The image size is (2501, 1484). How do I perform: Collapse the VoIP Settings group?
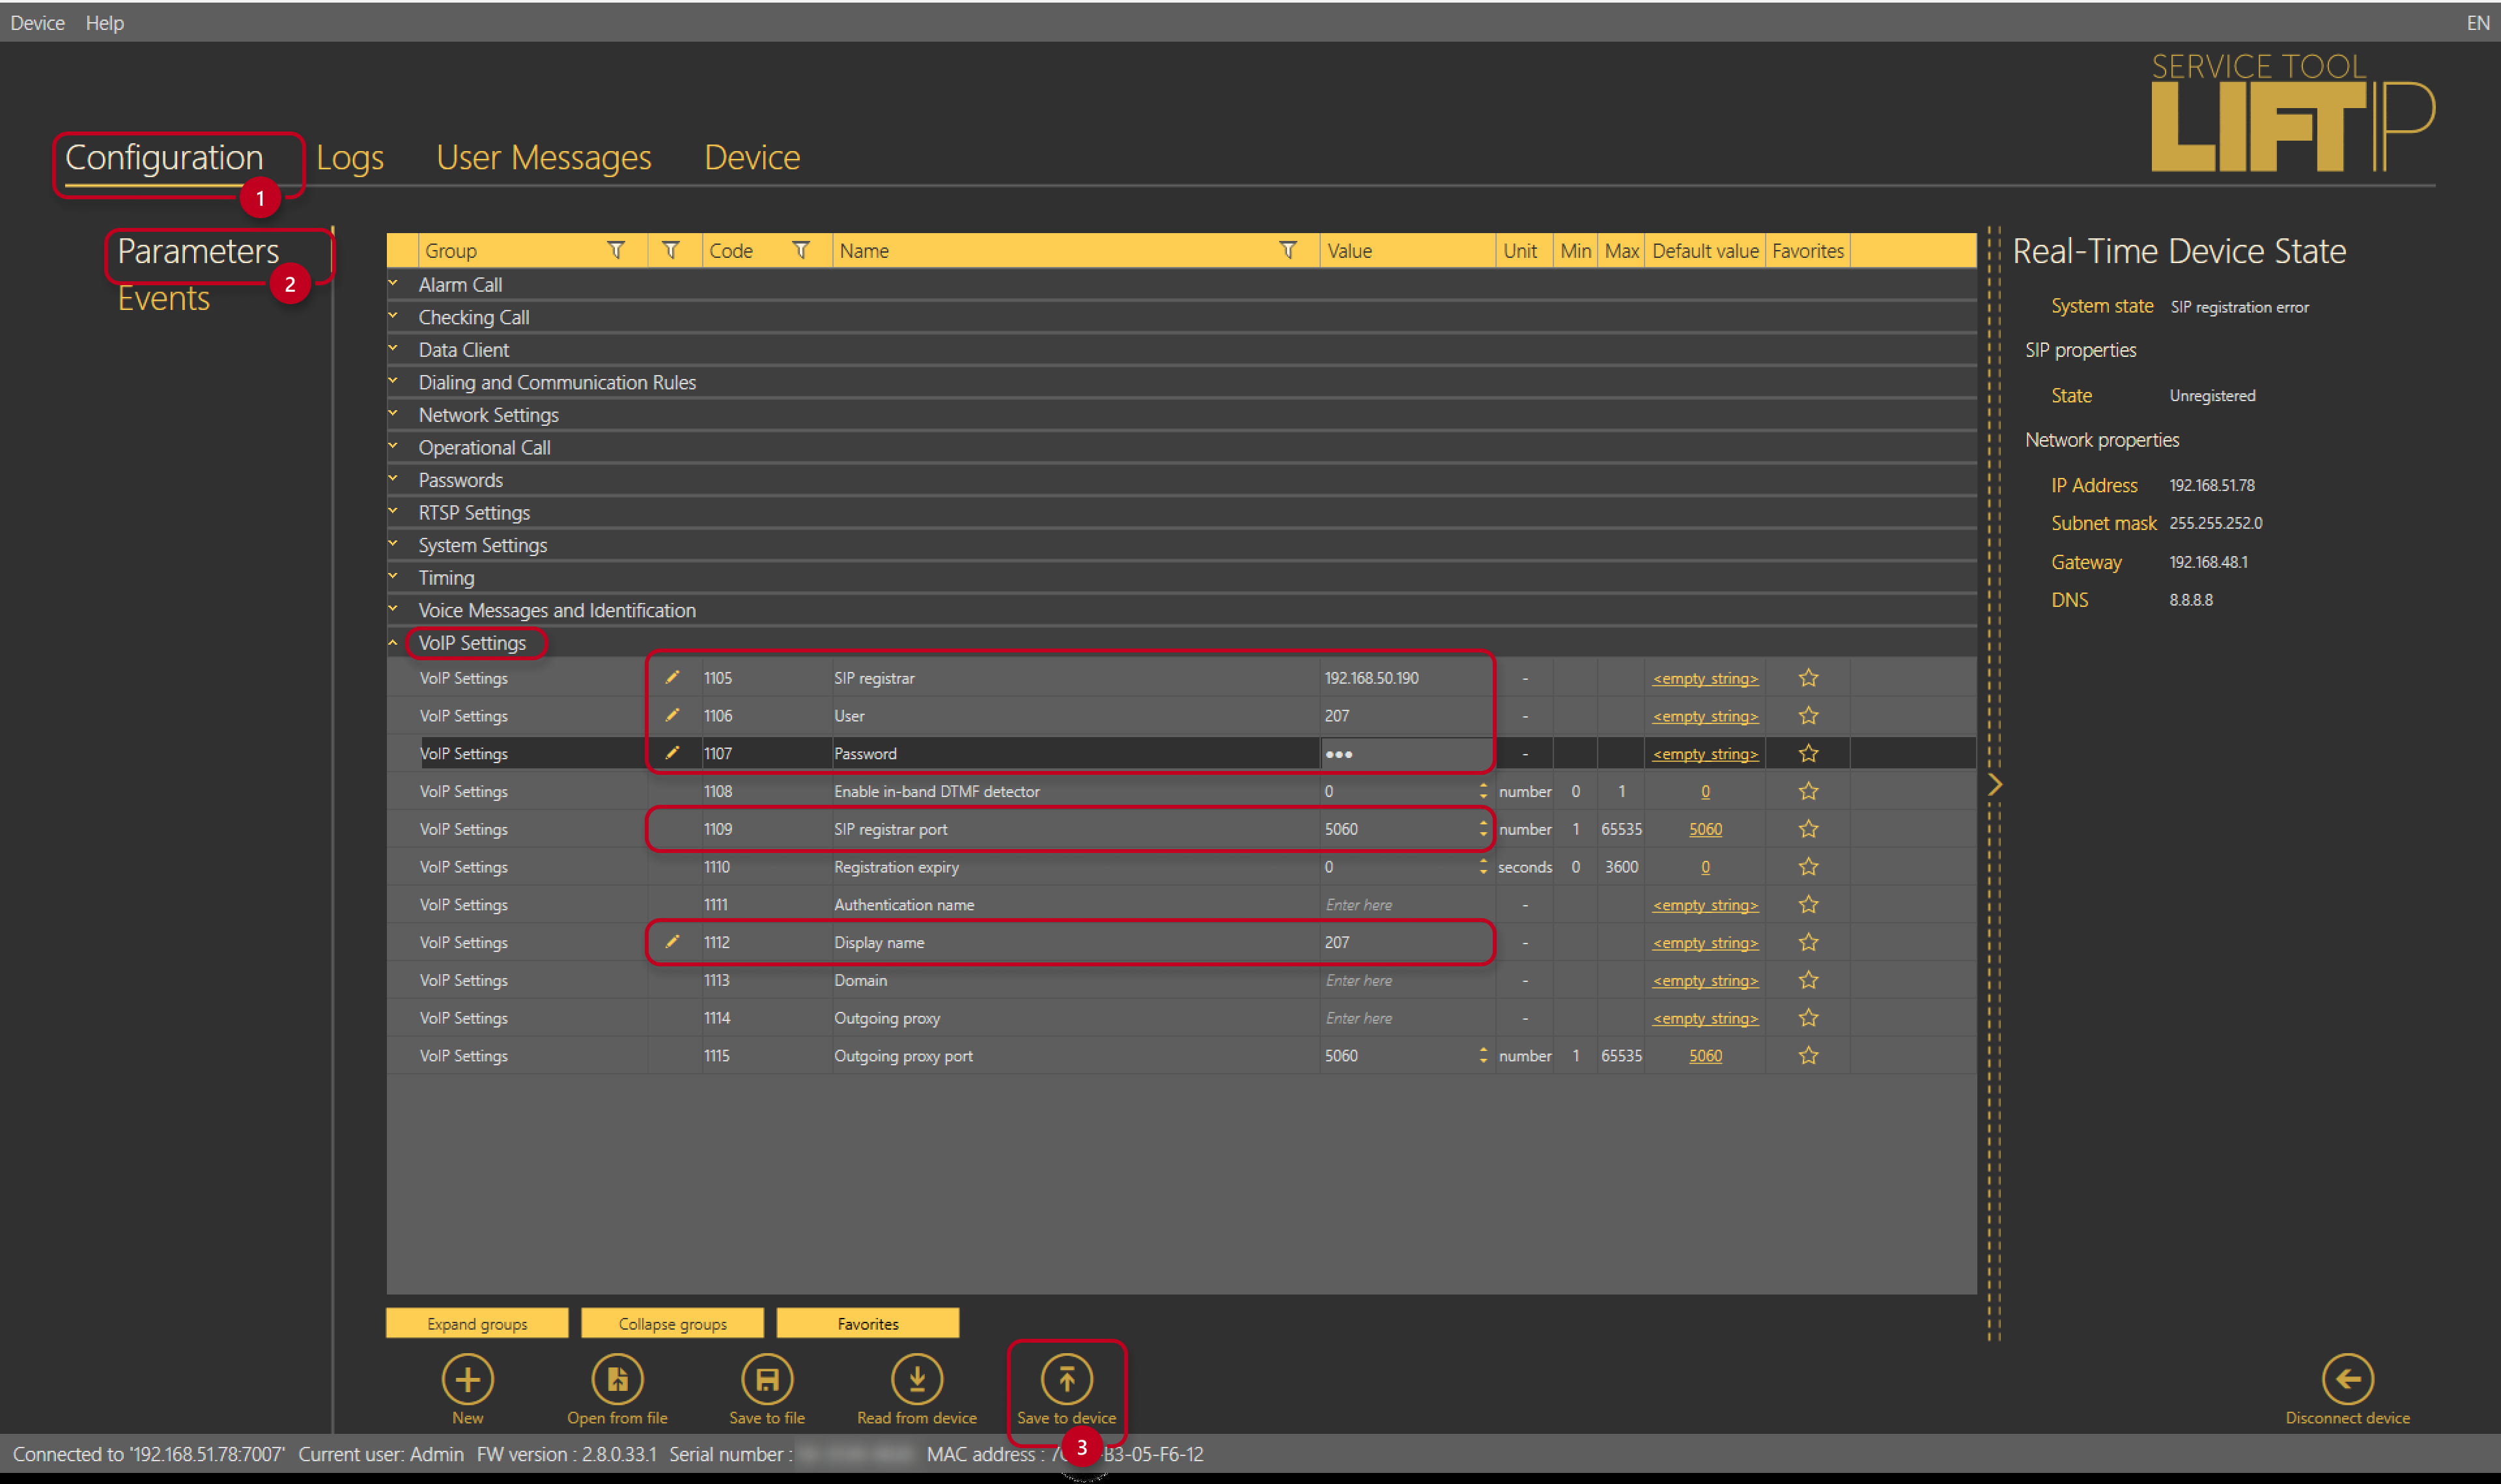tap(393, 643)
